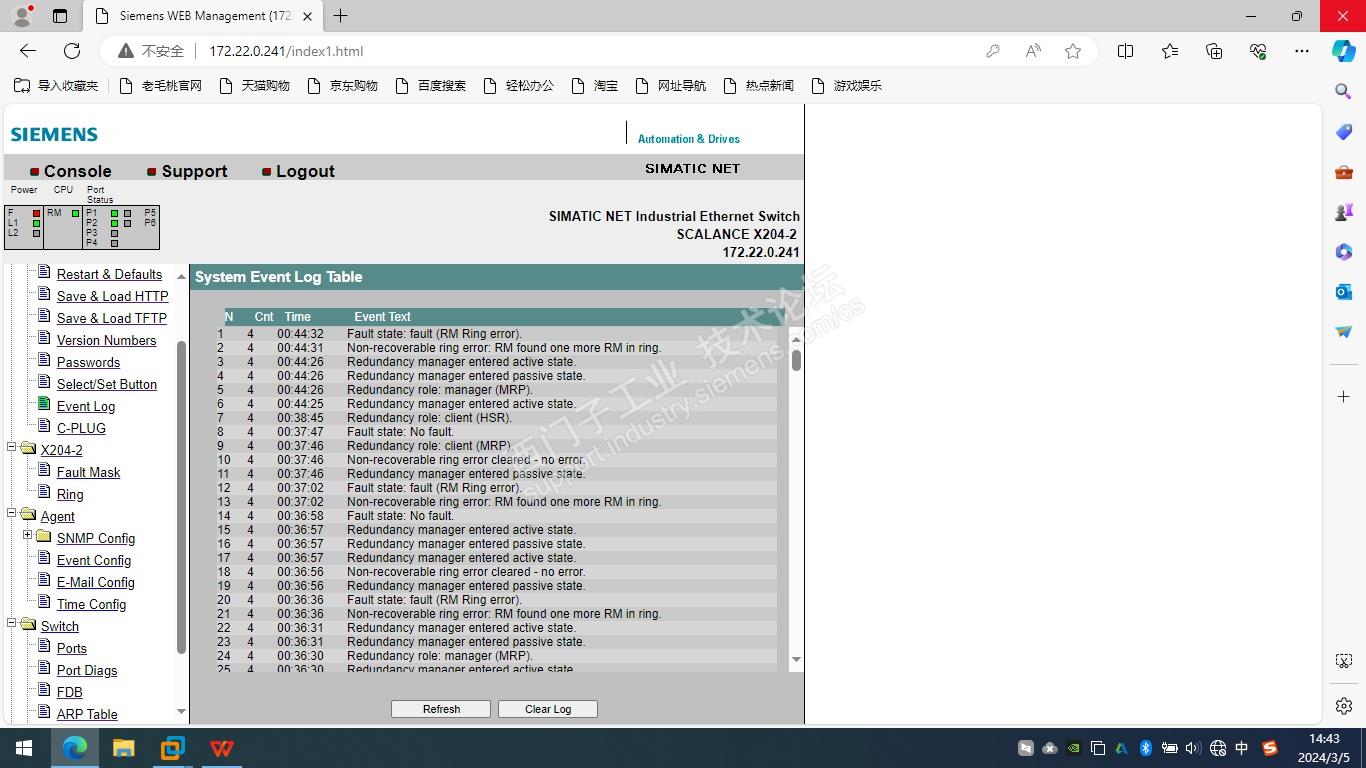Click the volume speaker icon in system tray
The height and width of the screenshot is (768, 1366).
click(x=1193, y=748)
